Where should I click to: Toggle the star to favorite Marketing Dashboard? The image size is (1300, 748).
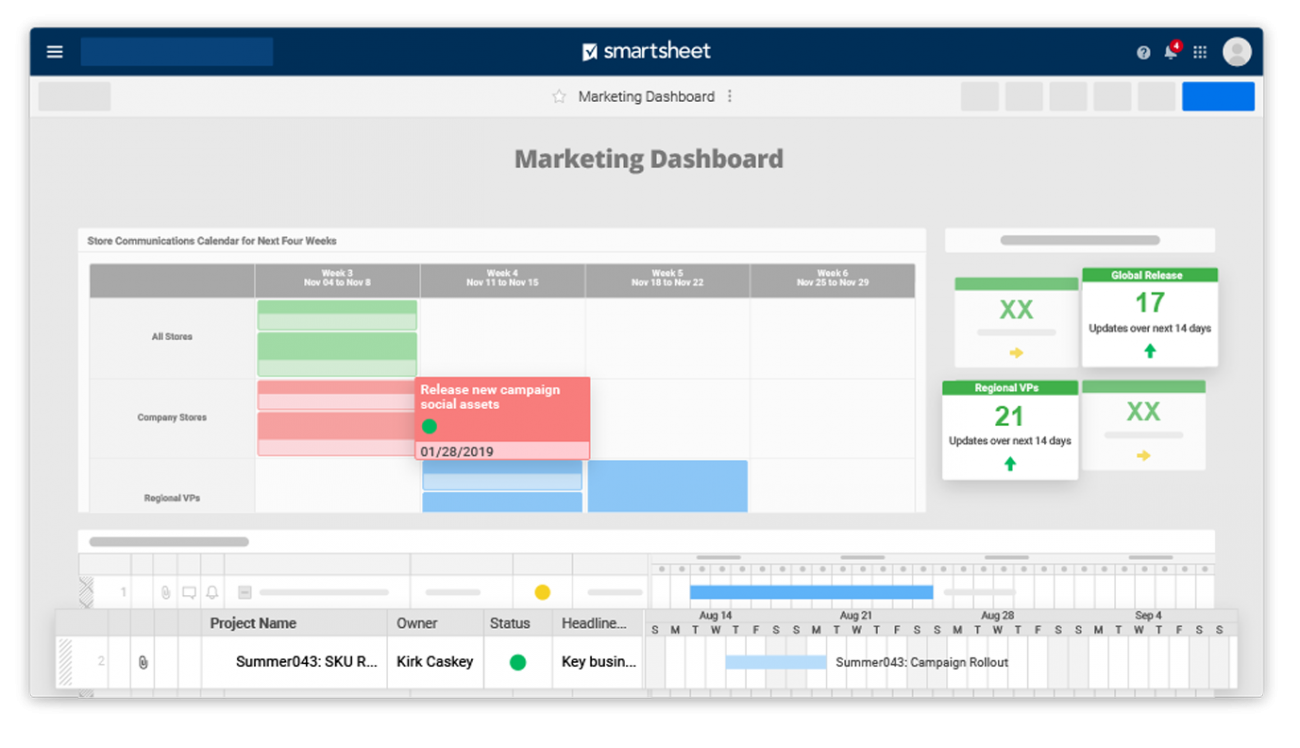(x=558, y=96)
